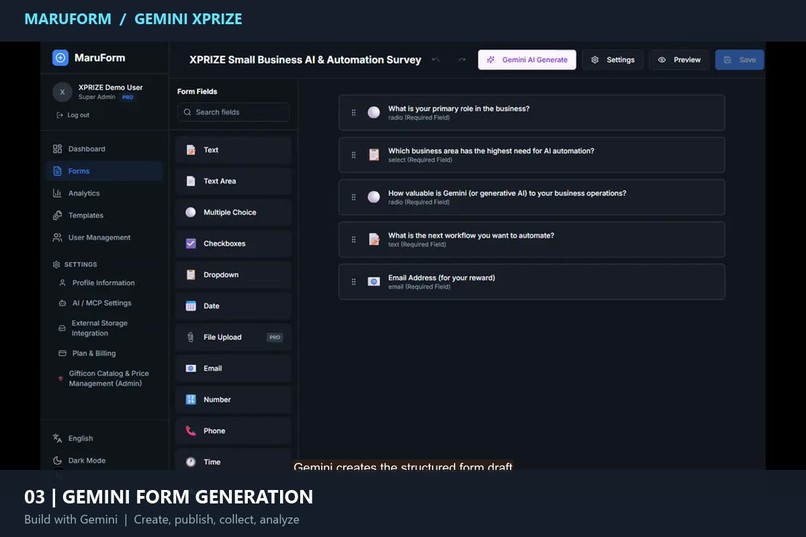This screenshot has width=806, height=537.
Task: Click the PRO badge on File Upload
Action: 275,338
